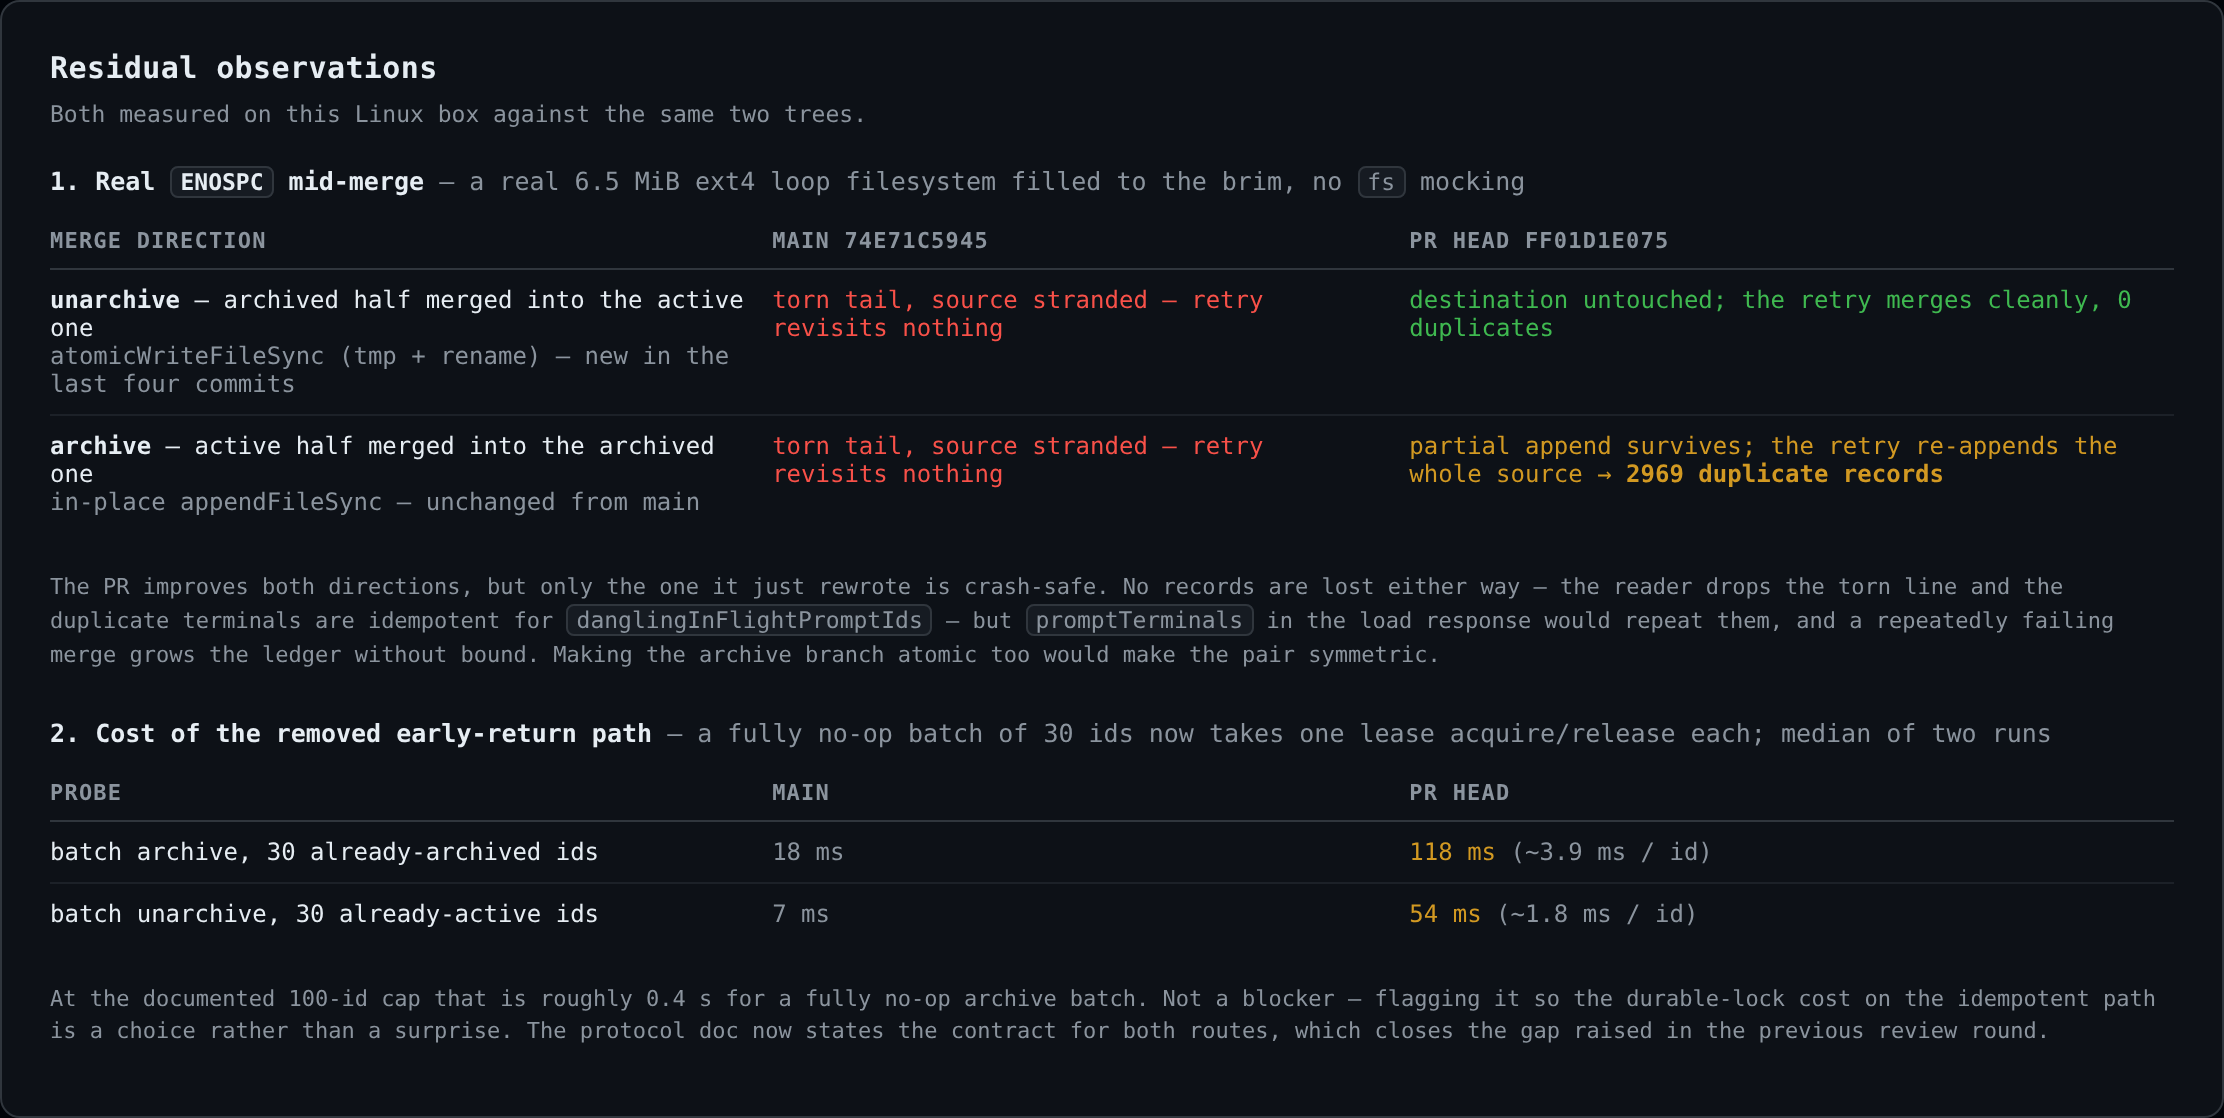Click the Residual observations heading
Viewport: 2224px width, 1118px height.
point(243,68)
